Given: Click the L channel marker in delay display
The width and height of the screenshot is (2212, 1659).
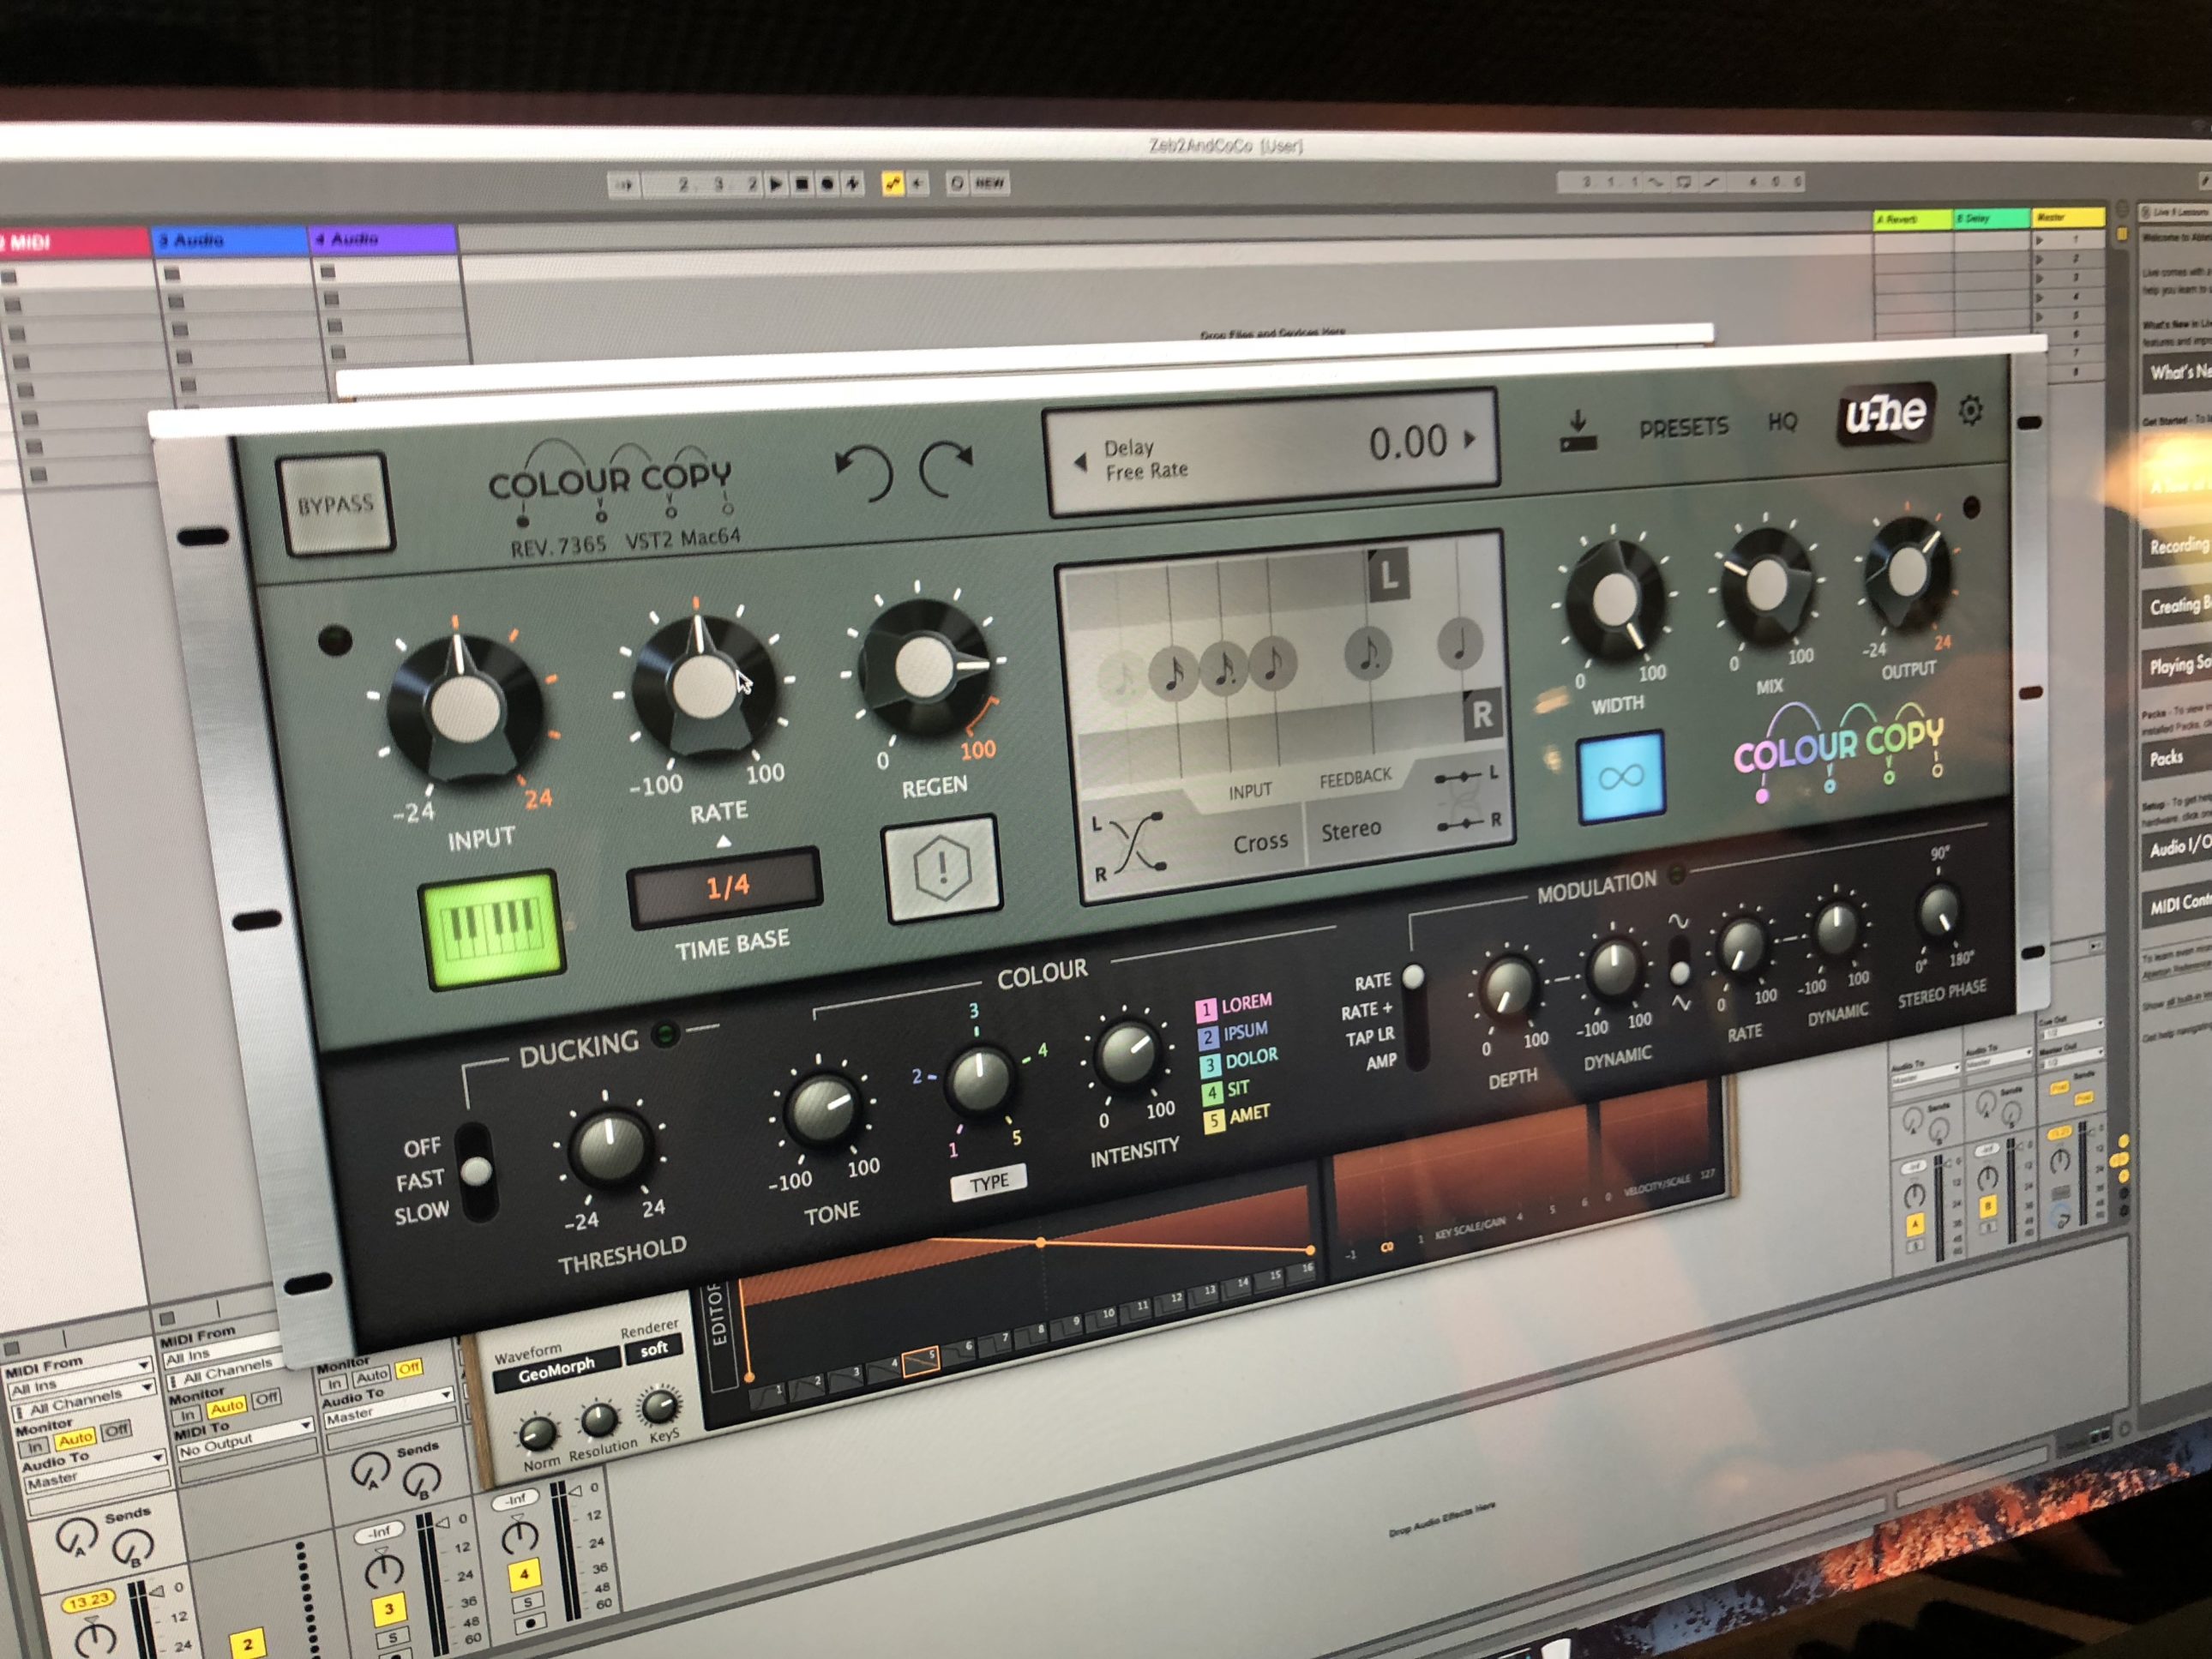Looking at the screenshot, I should [x=1388, y=574].
